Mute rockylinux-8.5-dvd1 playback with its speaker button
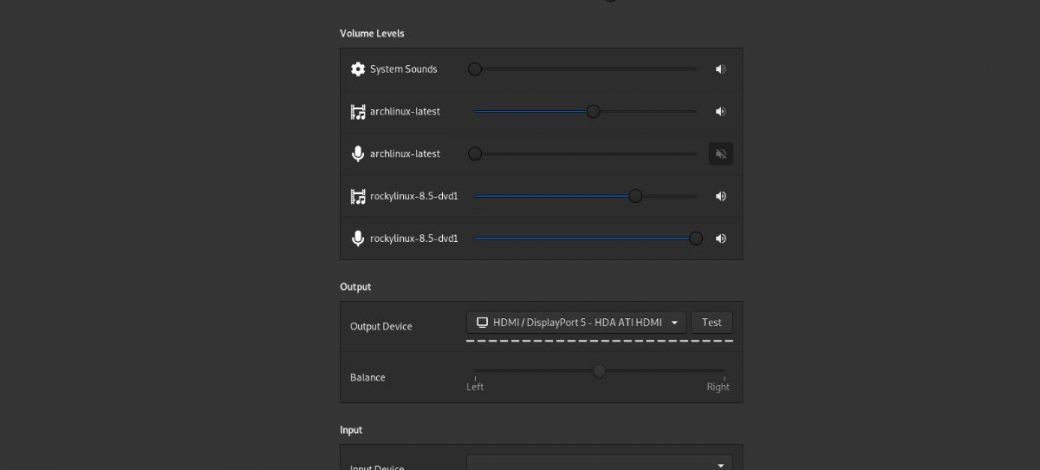The image size is (1040, 470). pos(720,197)
